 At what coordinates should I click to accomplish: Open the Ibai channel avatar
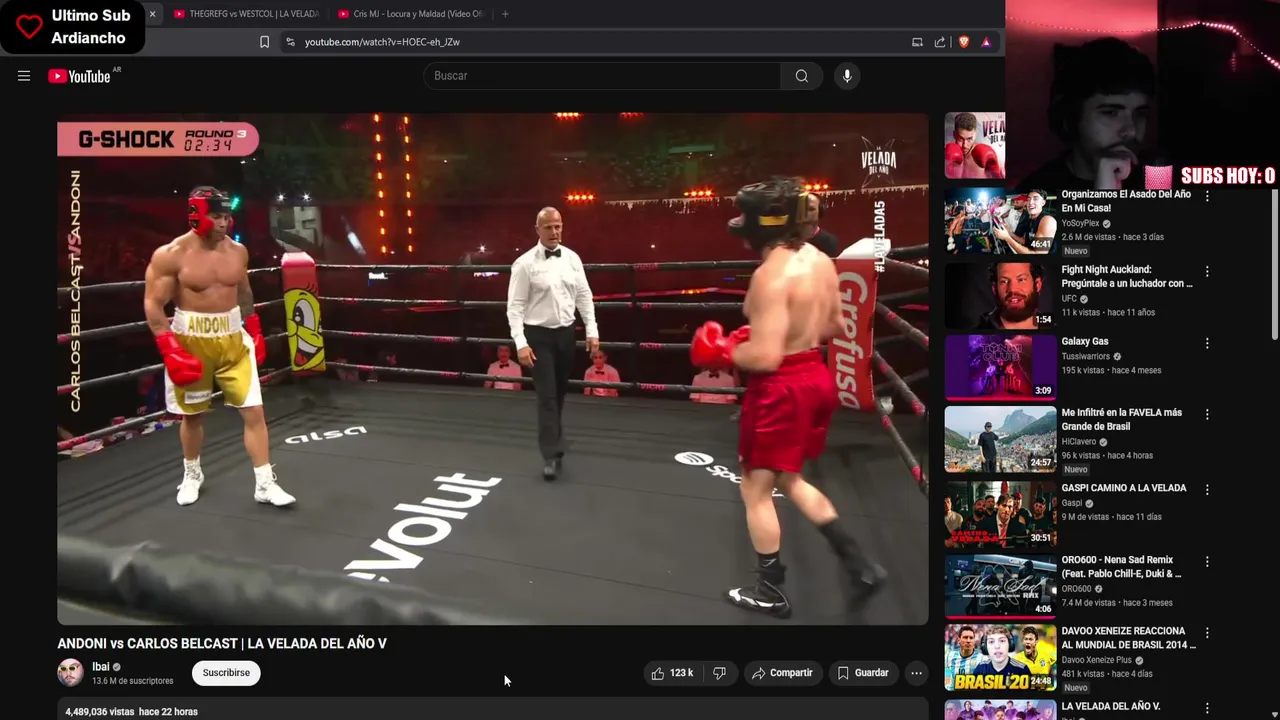click(x=70, y=673)
